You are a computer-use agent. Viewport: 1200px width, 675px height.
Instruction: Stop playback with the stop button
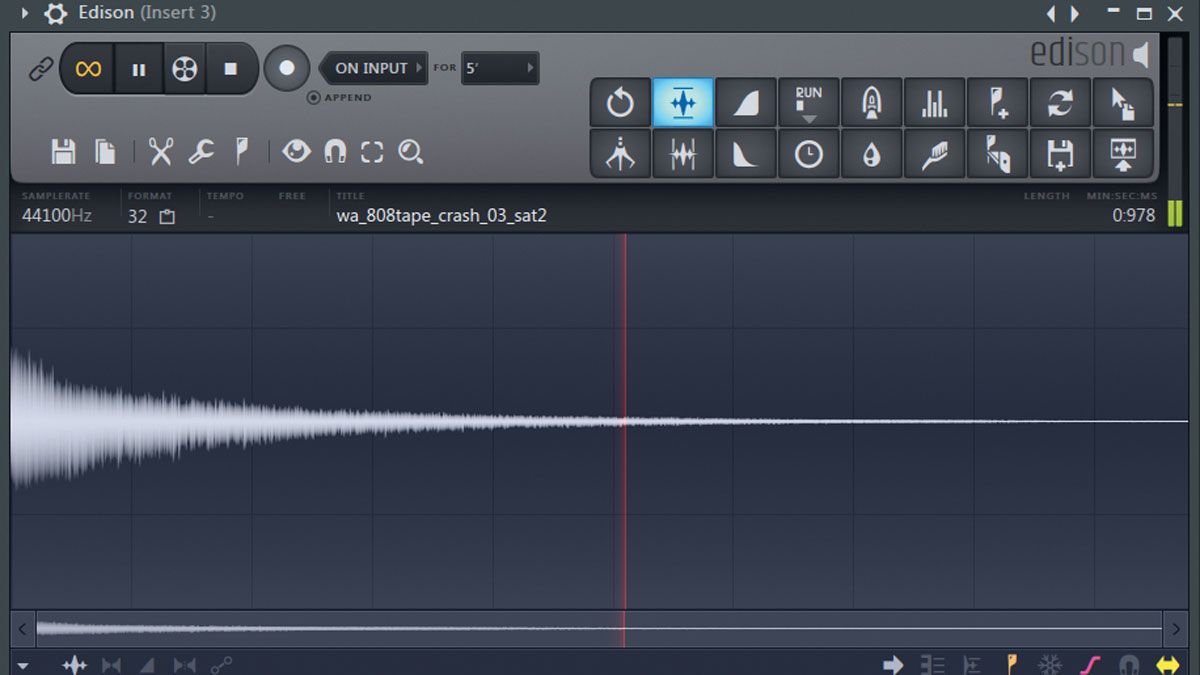233,68
